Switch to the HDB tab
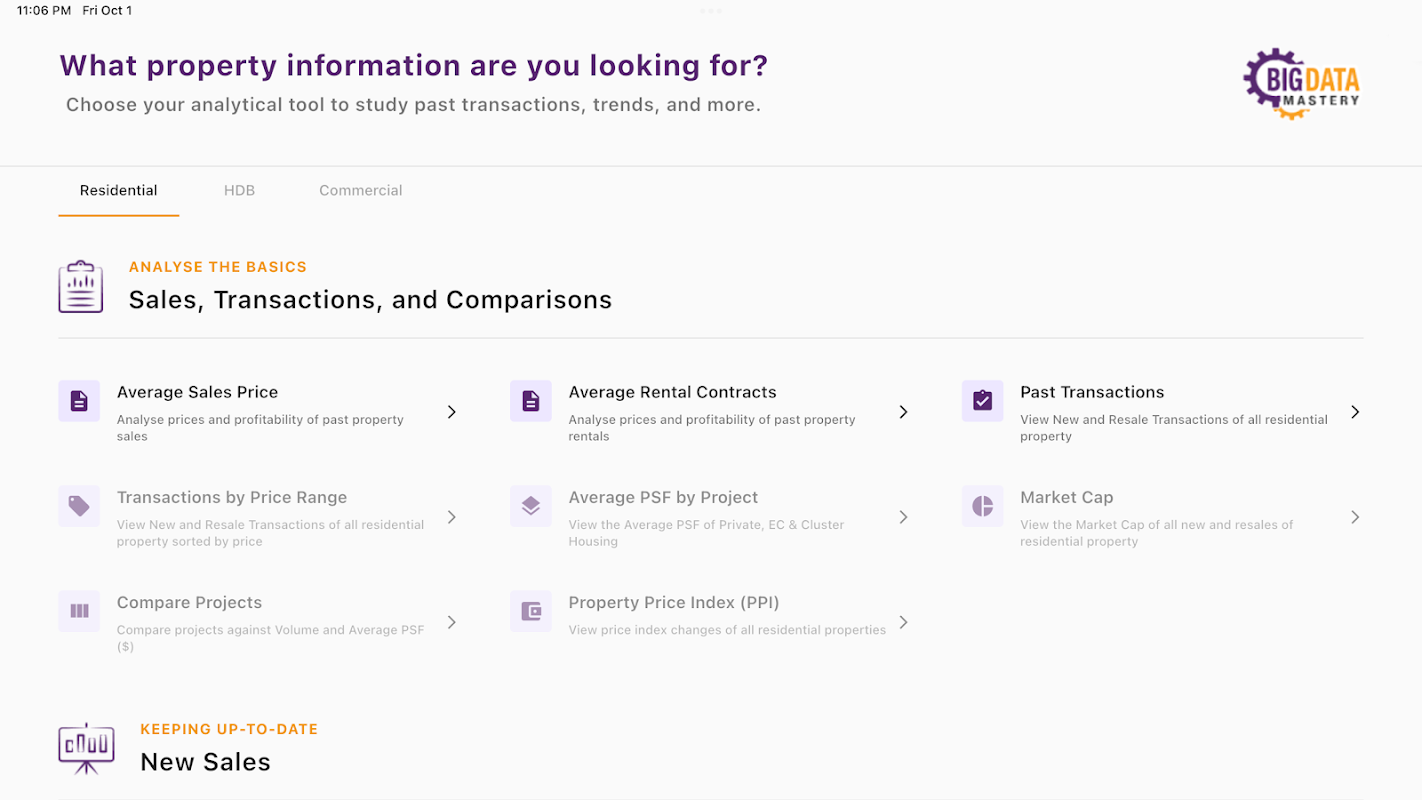The width and height of the screenshot is (1422, 800). (239, 190)
